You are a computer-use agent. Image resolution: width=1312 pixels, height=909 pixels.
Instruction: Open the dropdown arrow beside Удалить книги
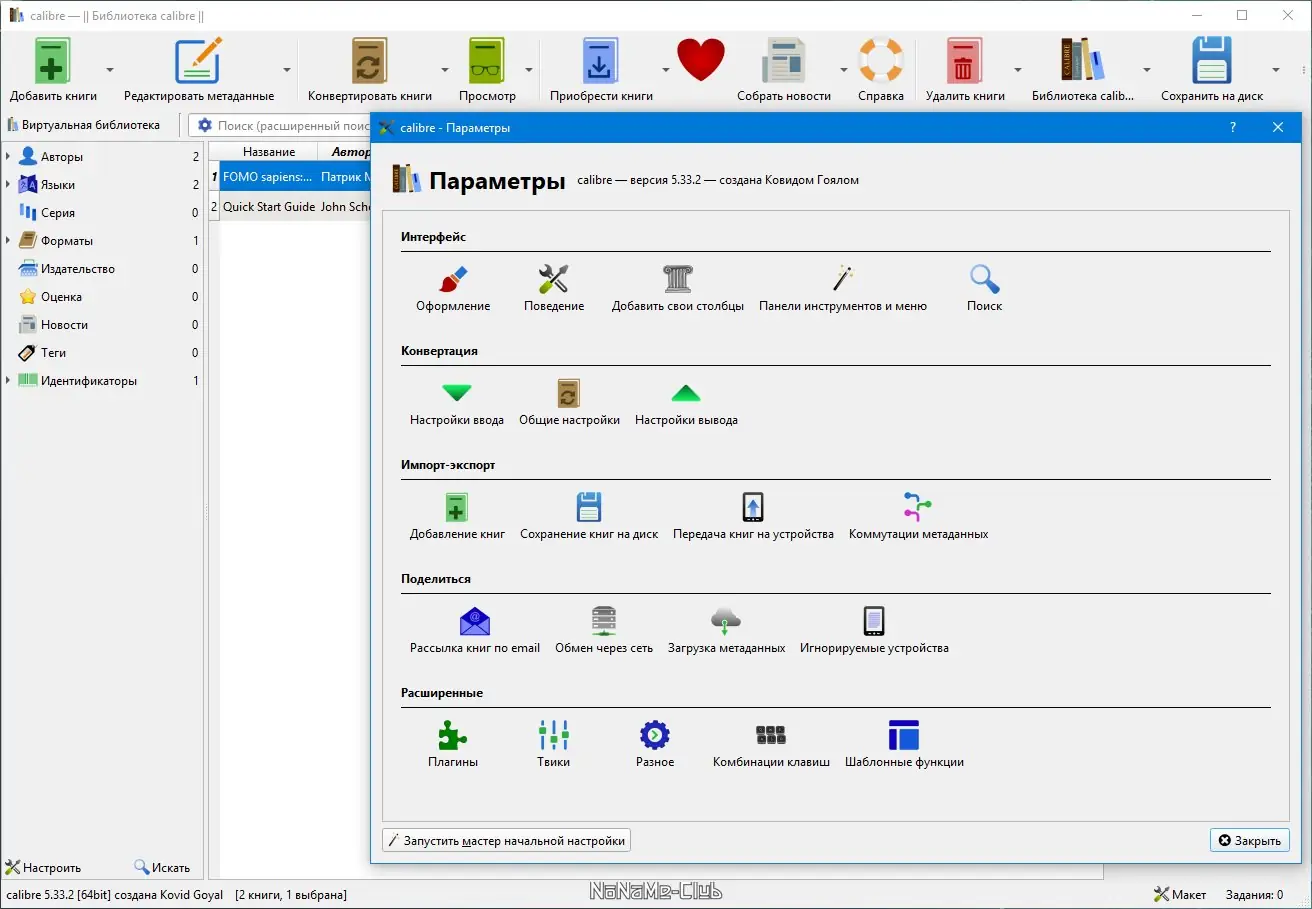pos(1018,70)
